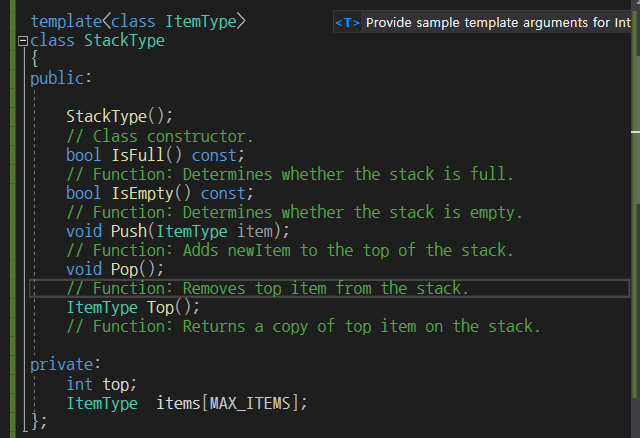Click the 'private:' access specifier
The width and height of the screenshot is (640, 438).
65,365
